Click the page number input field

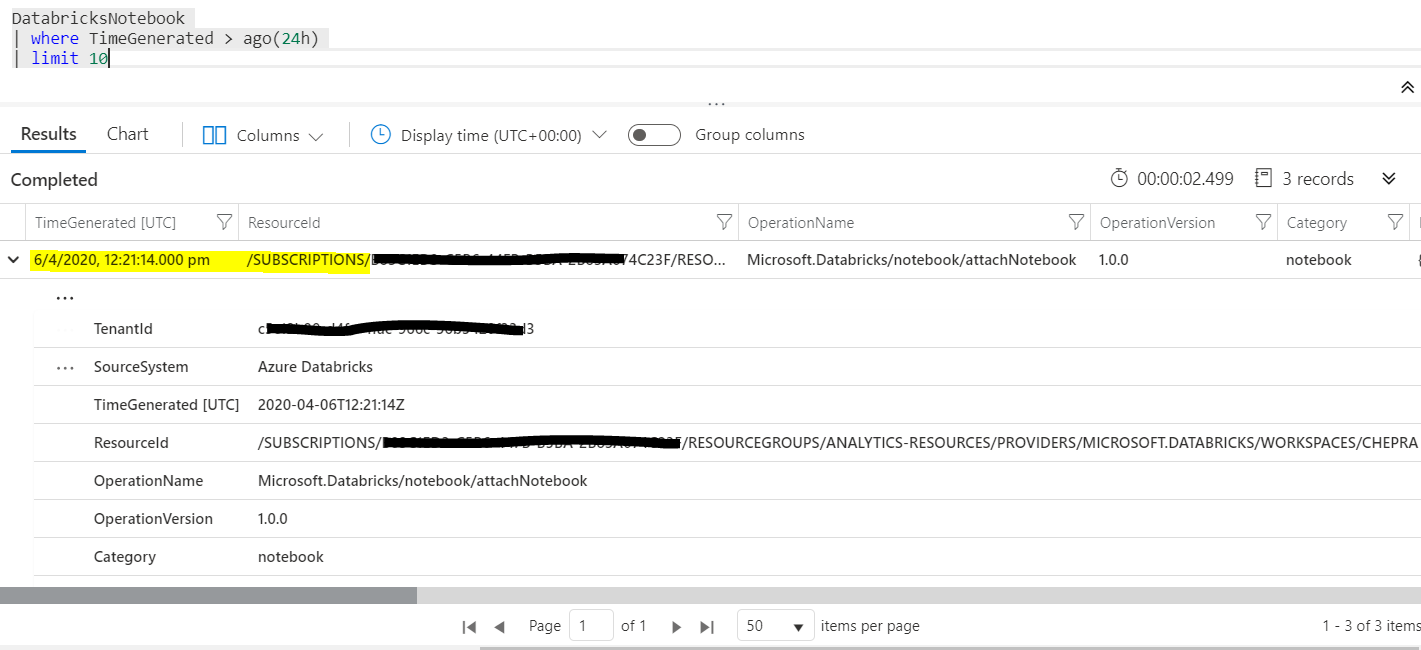tap(591, 626)
